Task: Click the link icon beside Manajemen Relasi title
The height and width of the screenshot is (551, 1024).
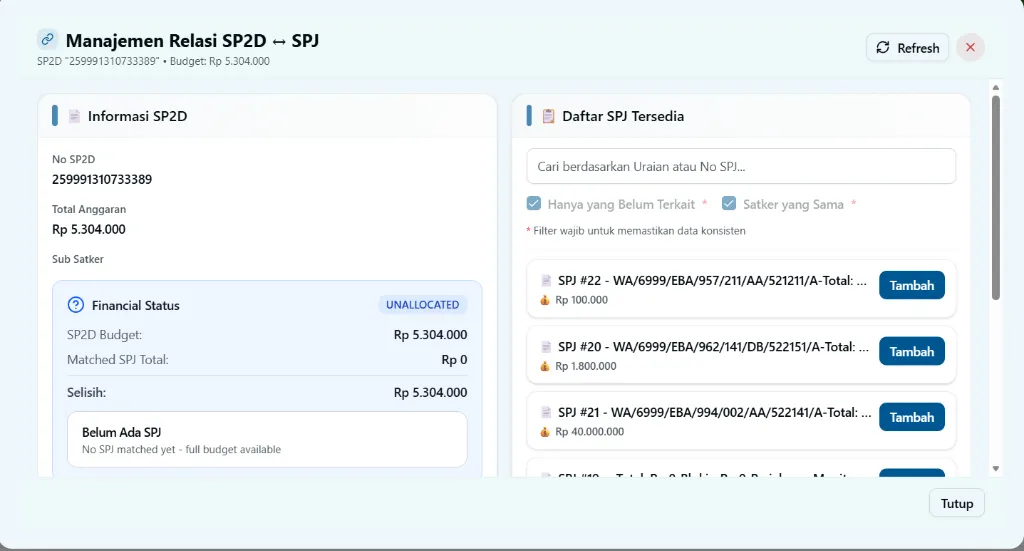Action: (47, 40)
